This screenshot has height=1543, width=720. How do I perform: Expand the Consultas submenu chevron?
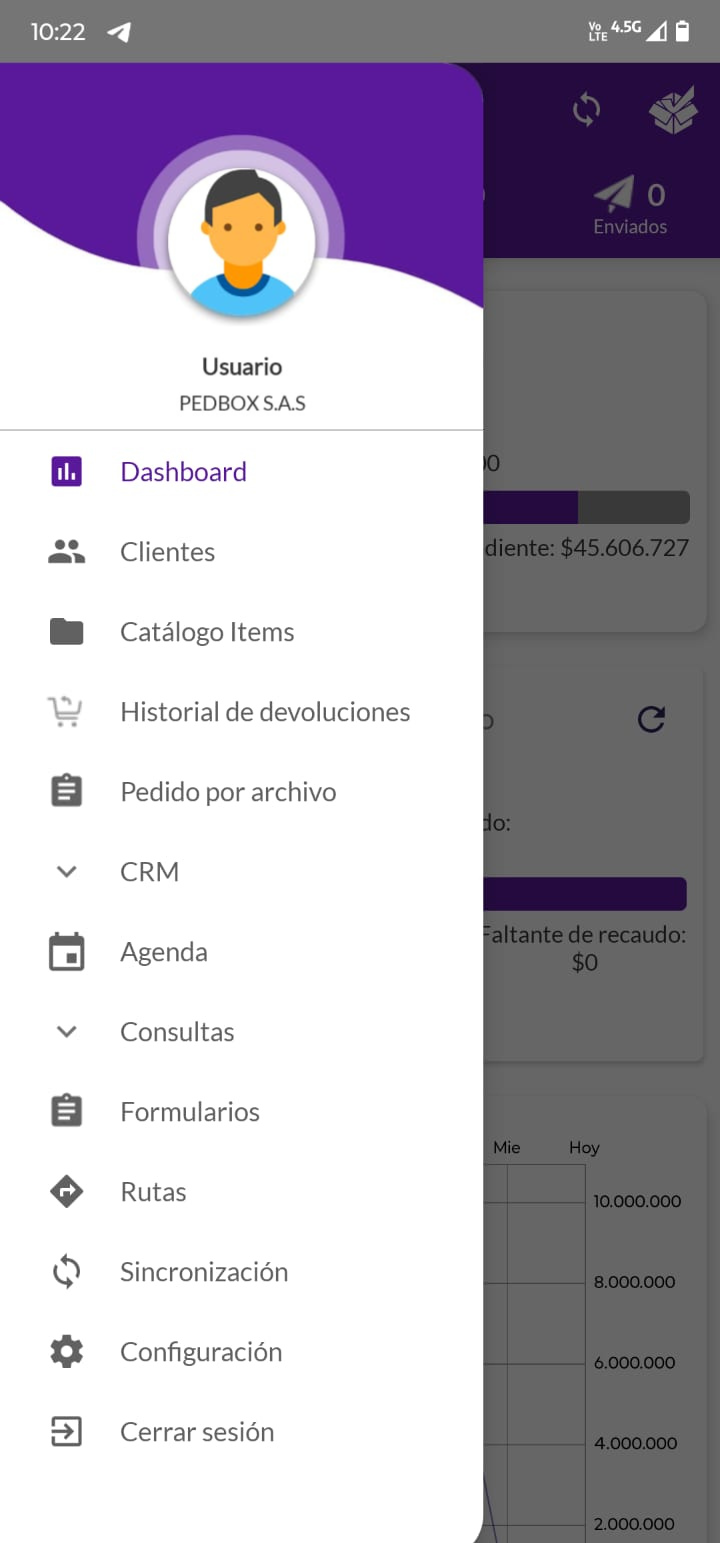(67, 1032)
